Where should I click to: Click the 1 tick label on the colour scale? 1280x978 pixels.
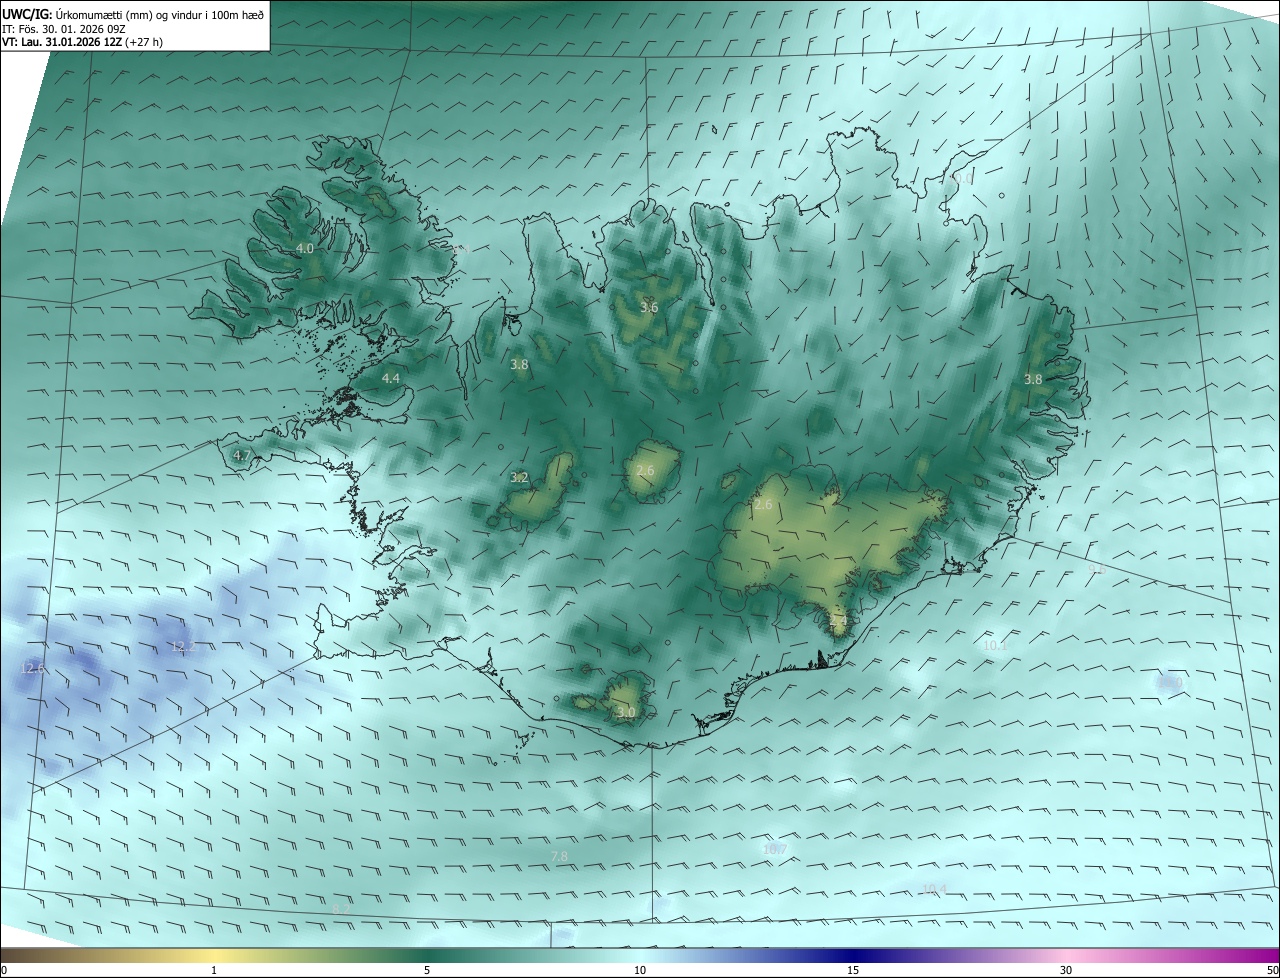[x=214, y=970]
